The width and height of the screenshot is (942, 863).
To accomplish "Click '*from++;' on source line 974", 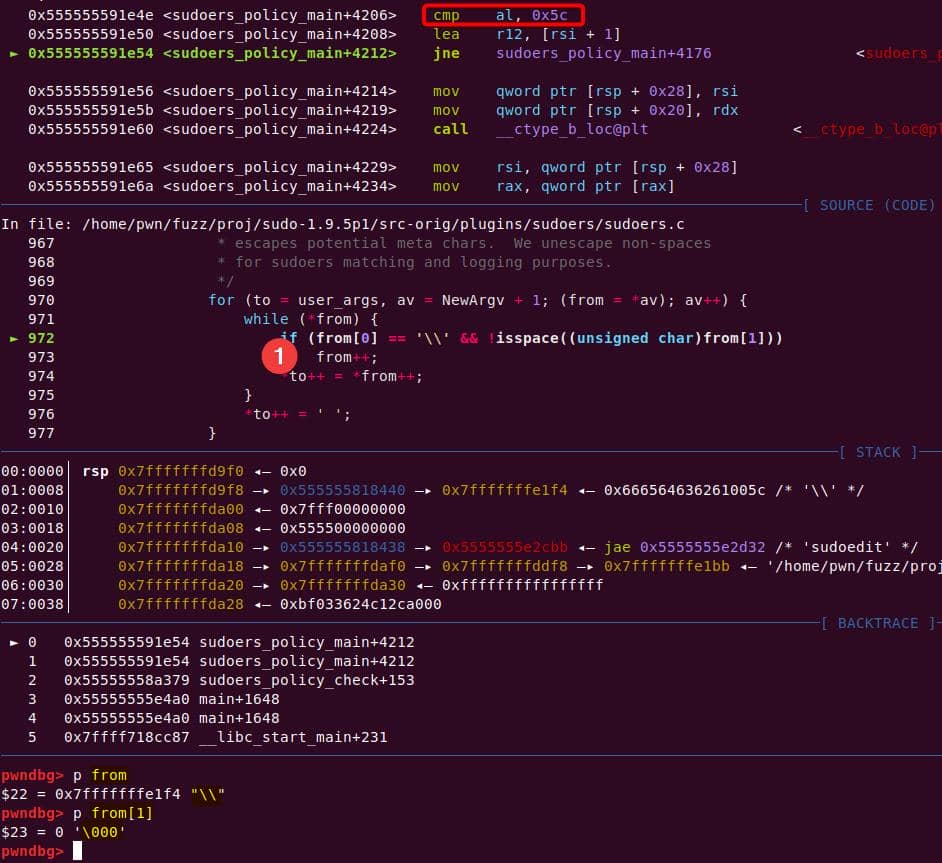I will [387, 377].
